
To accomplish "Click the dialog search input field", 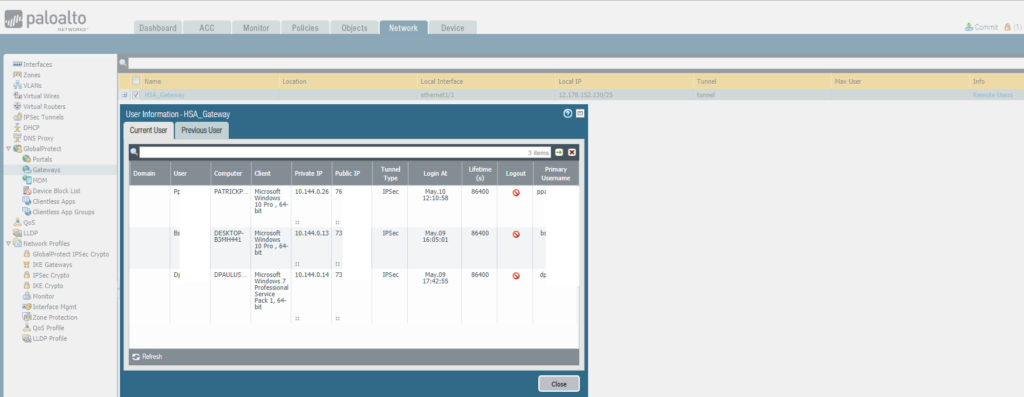I will pyautogui.click(x=345, y=152).
